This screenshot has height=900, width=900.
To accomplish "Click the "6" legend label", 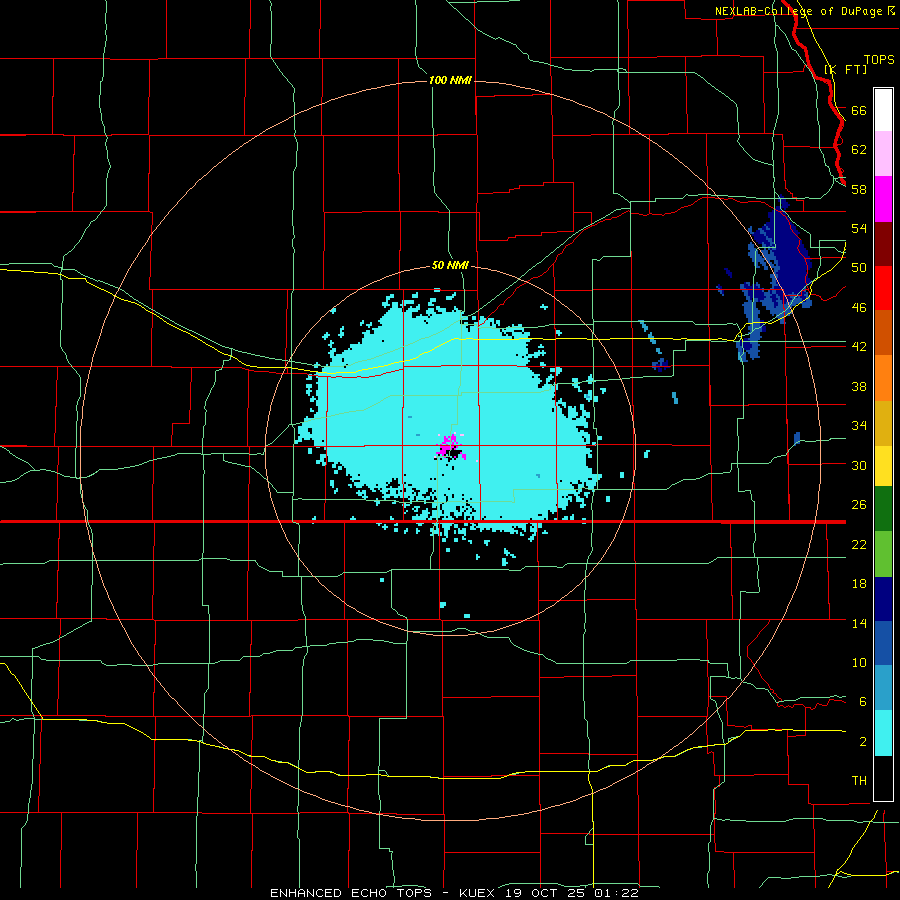I will (x=863, y=702).
